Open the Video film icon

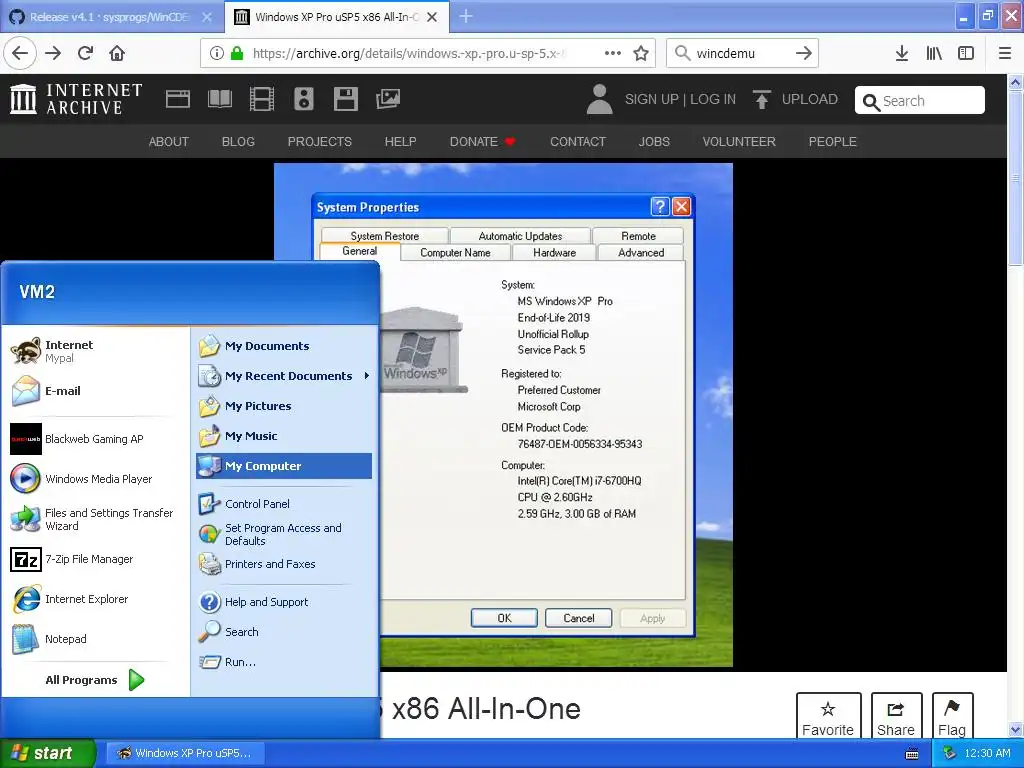pos(262,99)
